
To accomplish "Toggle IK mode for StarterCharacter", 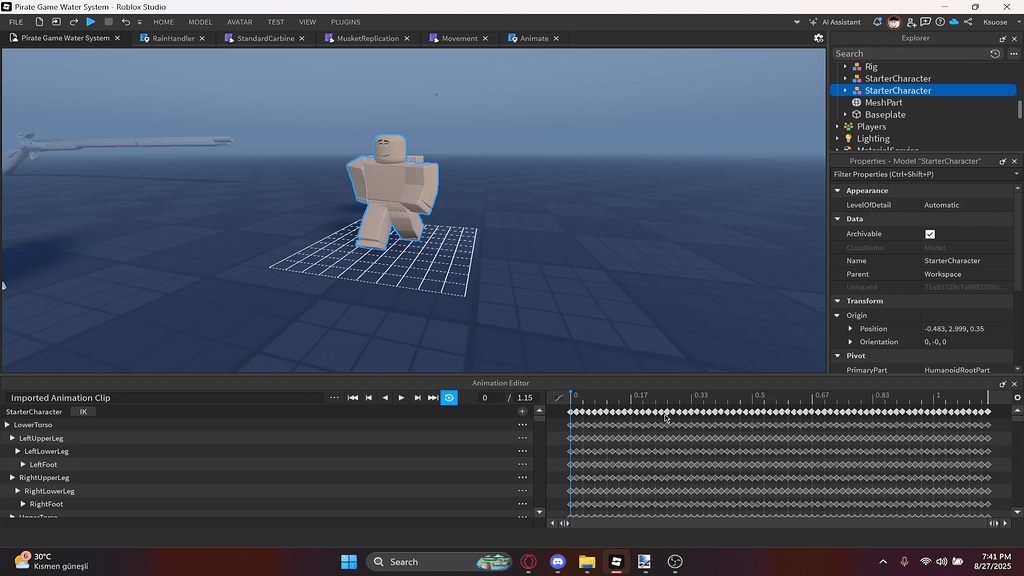I will [x=83, y=411].
